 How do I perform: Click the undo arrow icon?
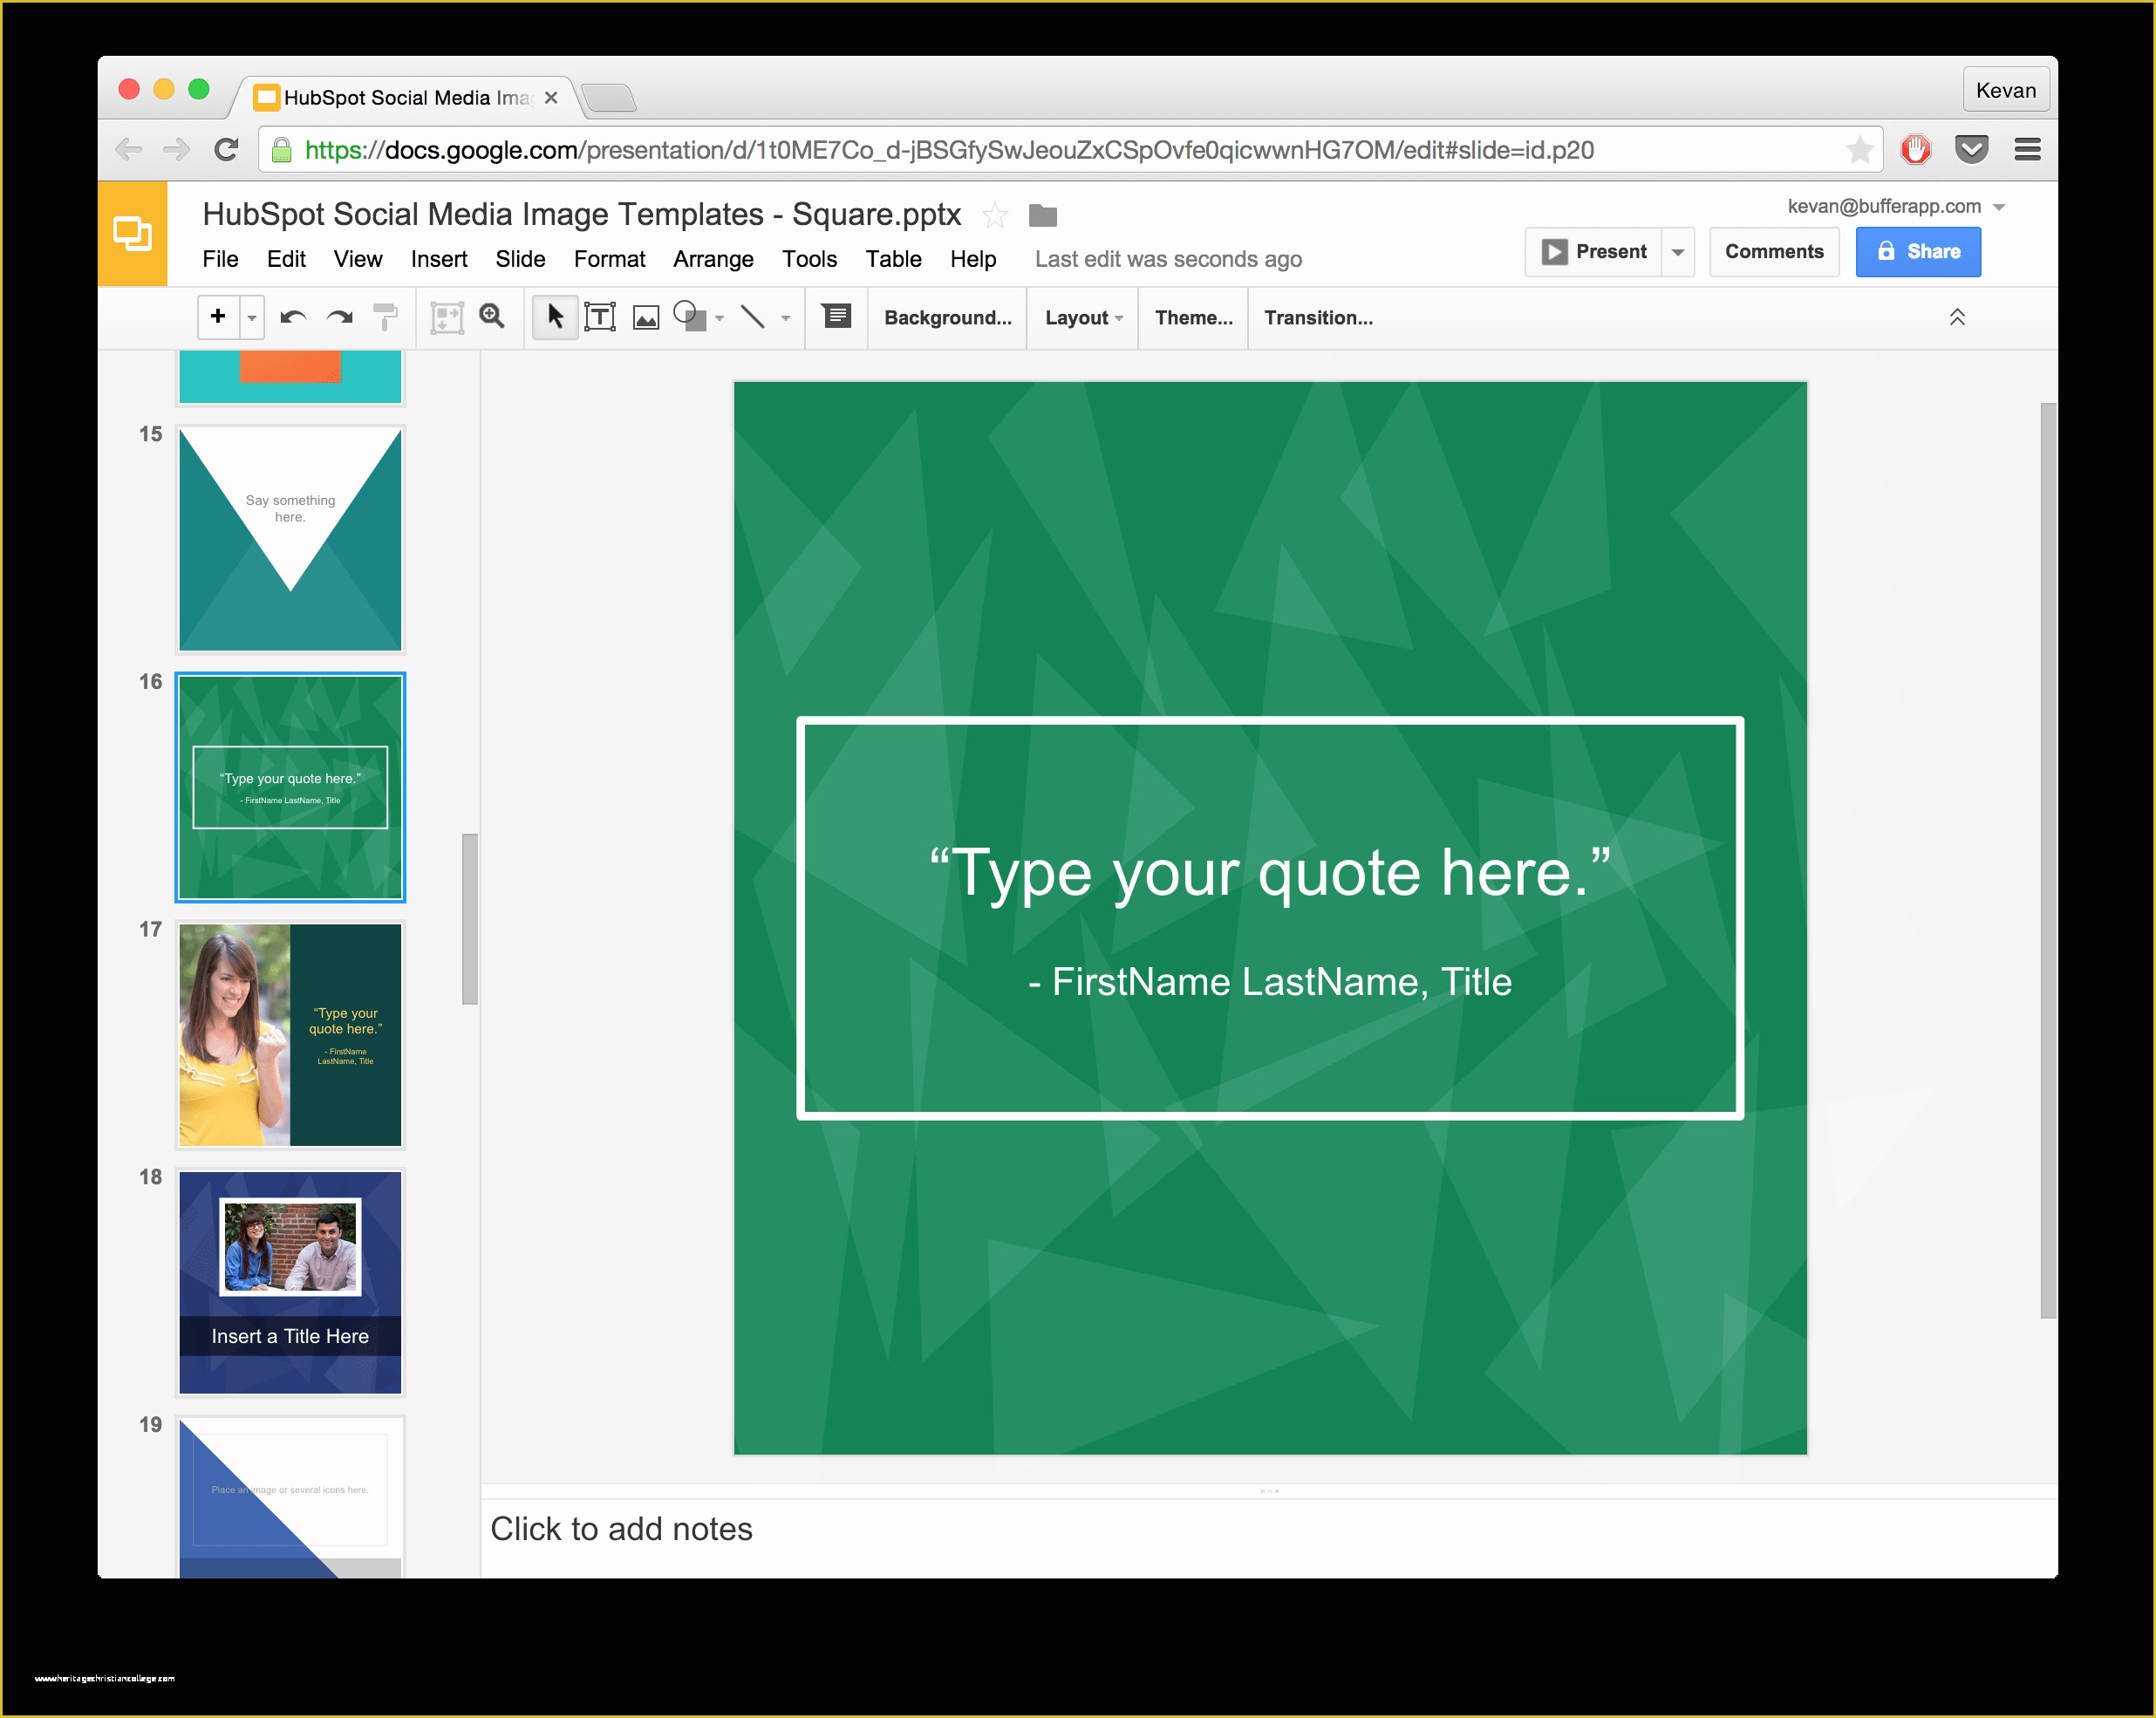[x=293, y=316]
